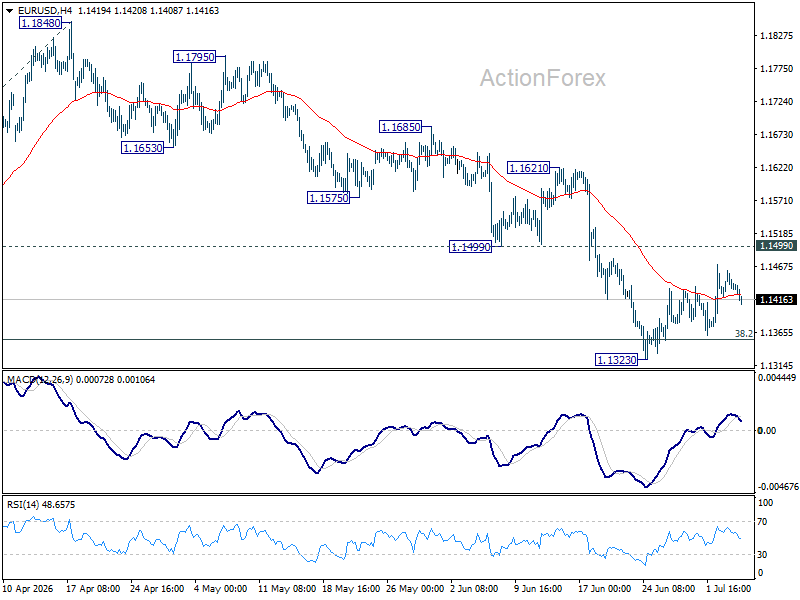Select the 1.18480 high price label
The width and height of the screenshot is (800, 600).
[41, 23]
